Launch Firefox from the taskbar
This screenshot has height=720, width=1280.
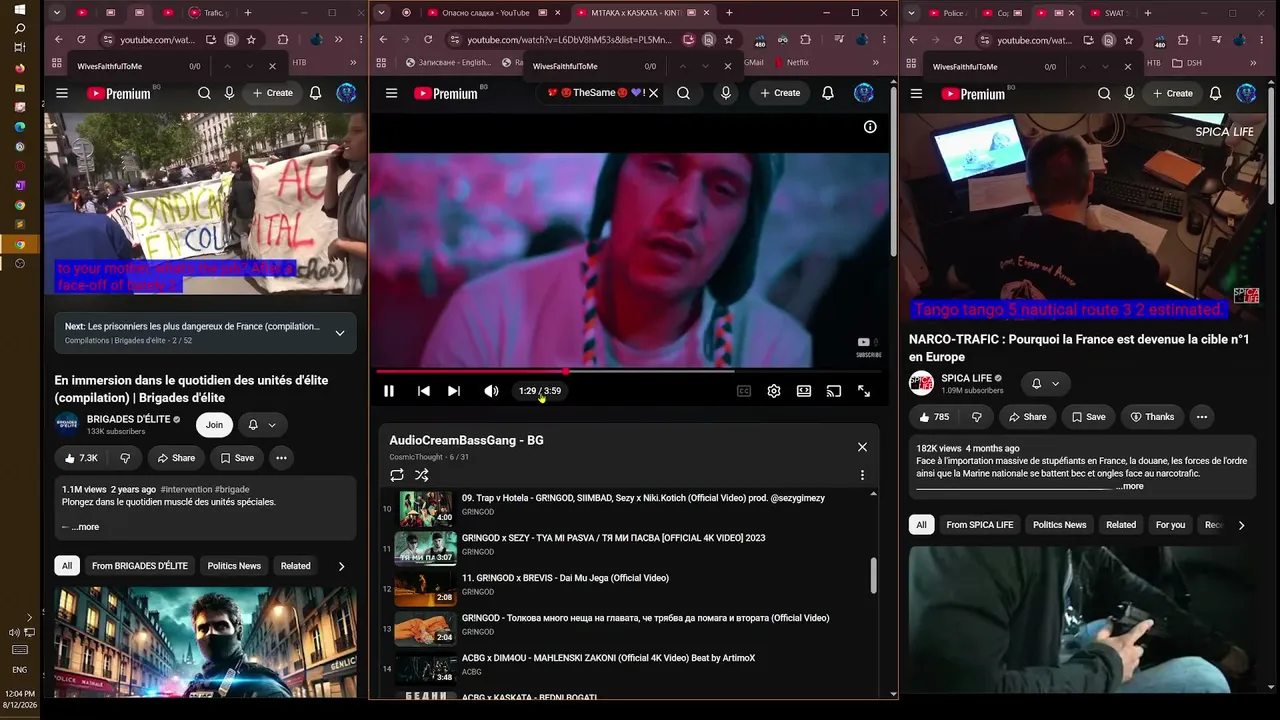coord(20,68)
